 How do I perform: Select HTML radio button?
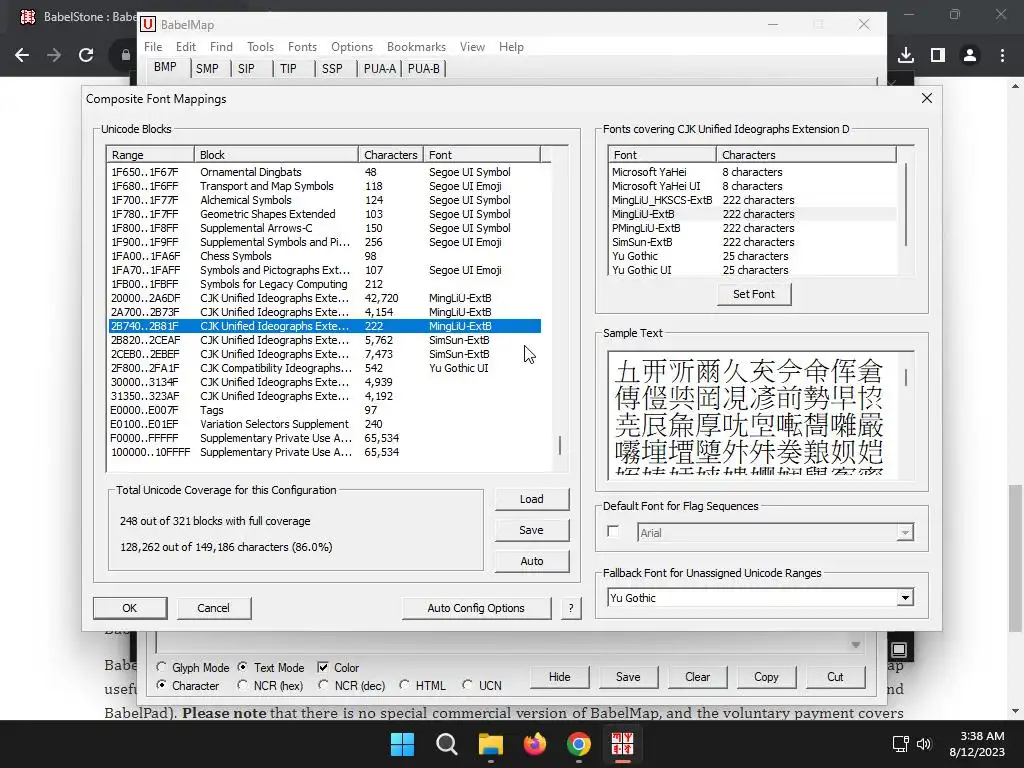405,686
